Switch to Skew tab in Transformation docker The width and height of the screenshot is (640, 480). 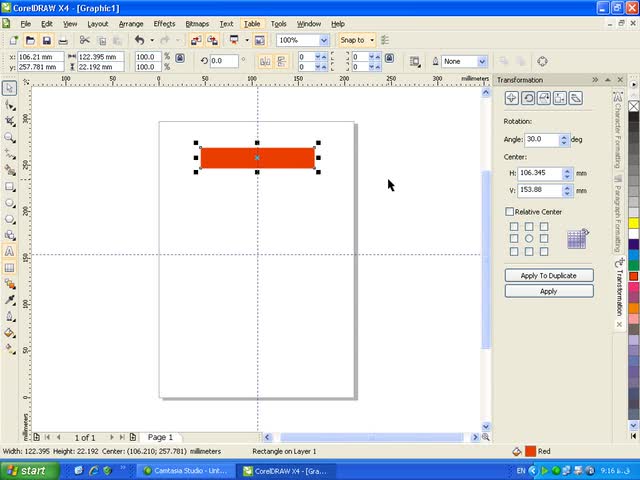[x=576, y=98]
